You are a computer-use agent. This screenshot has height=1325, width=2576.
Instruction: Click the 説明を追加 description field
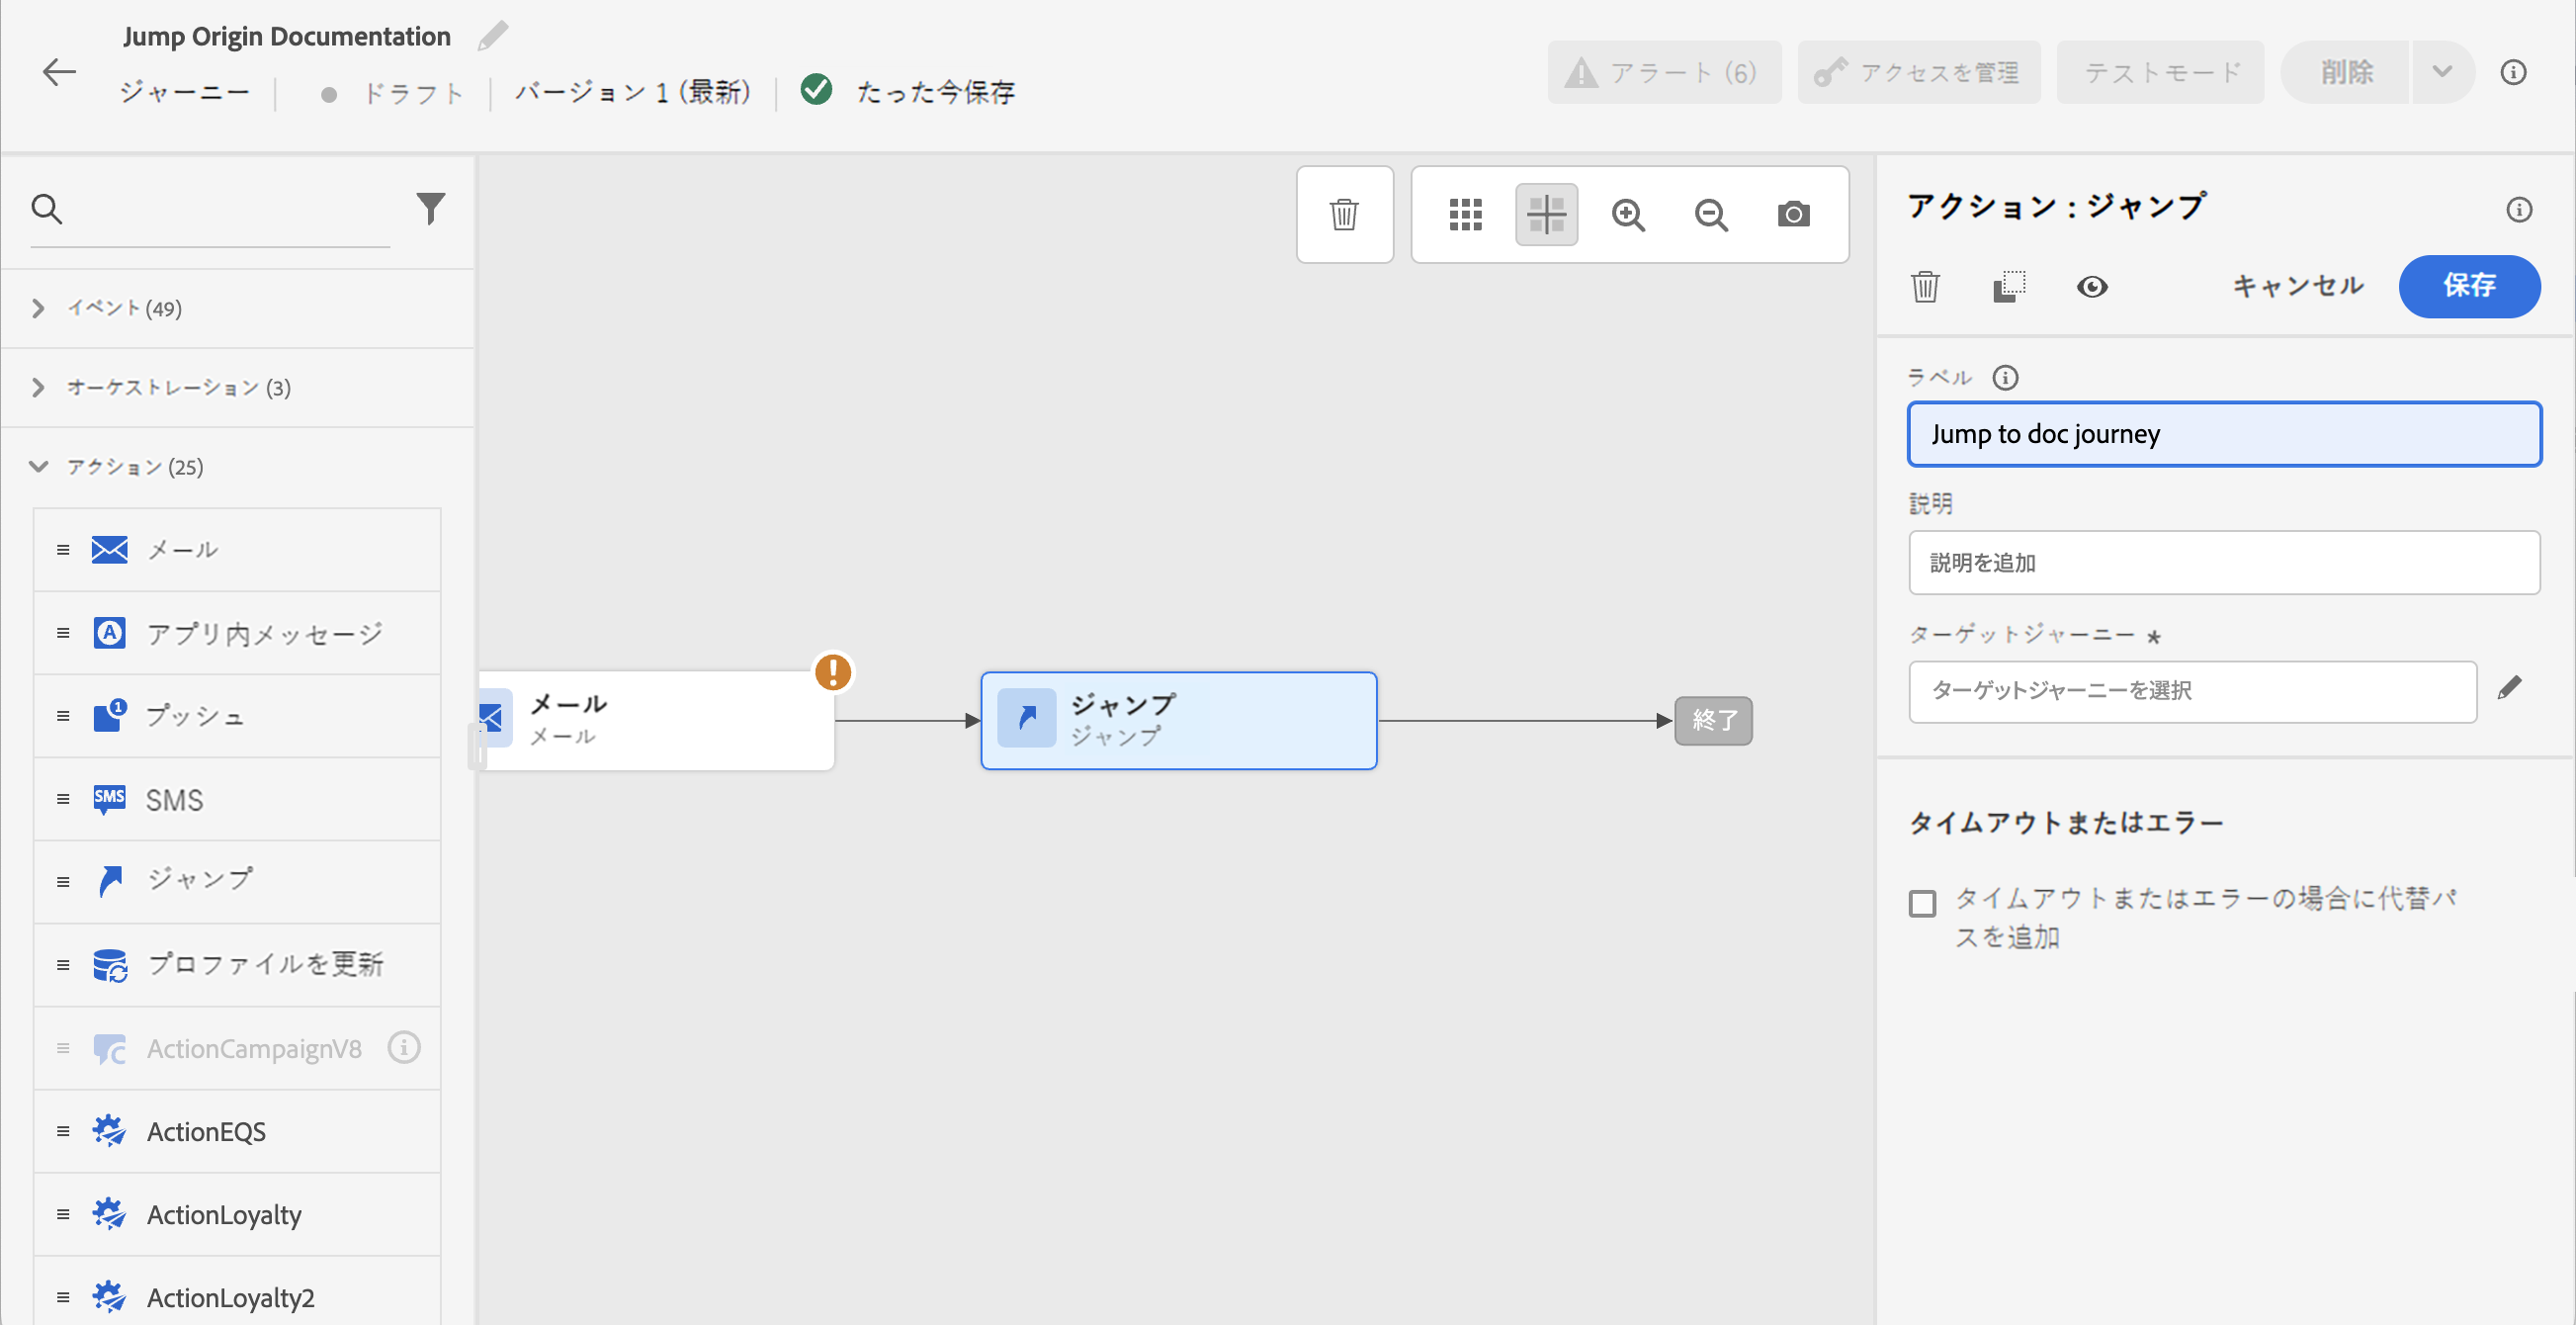click(2223, 563)
